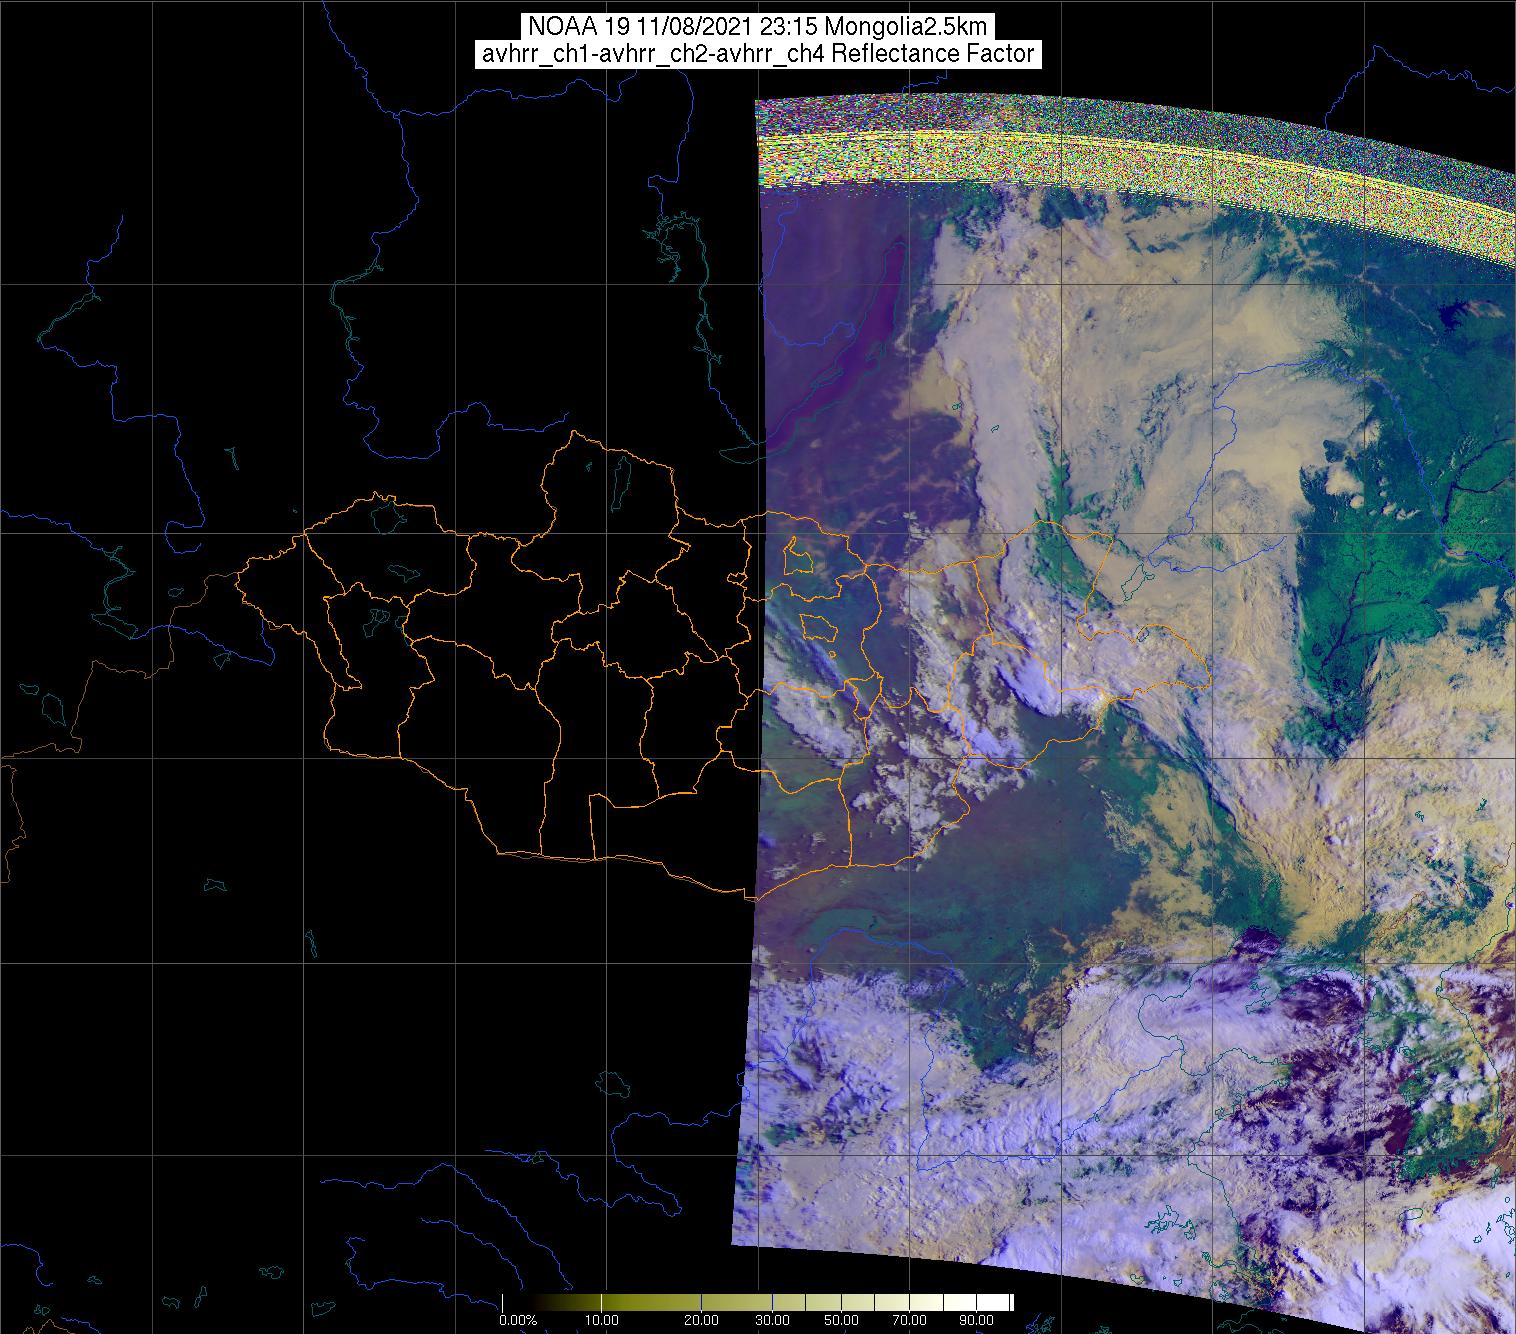The height and width of the screenshot is (1334, 1516).
Task: Click the "50.00" color scale label
Action: pyautogui.click(x=843, y=1322)
